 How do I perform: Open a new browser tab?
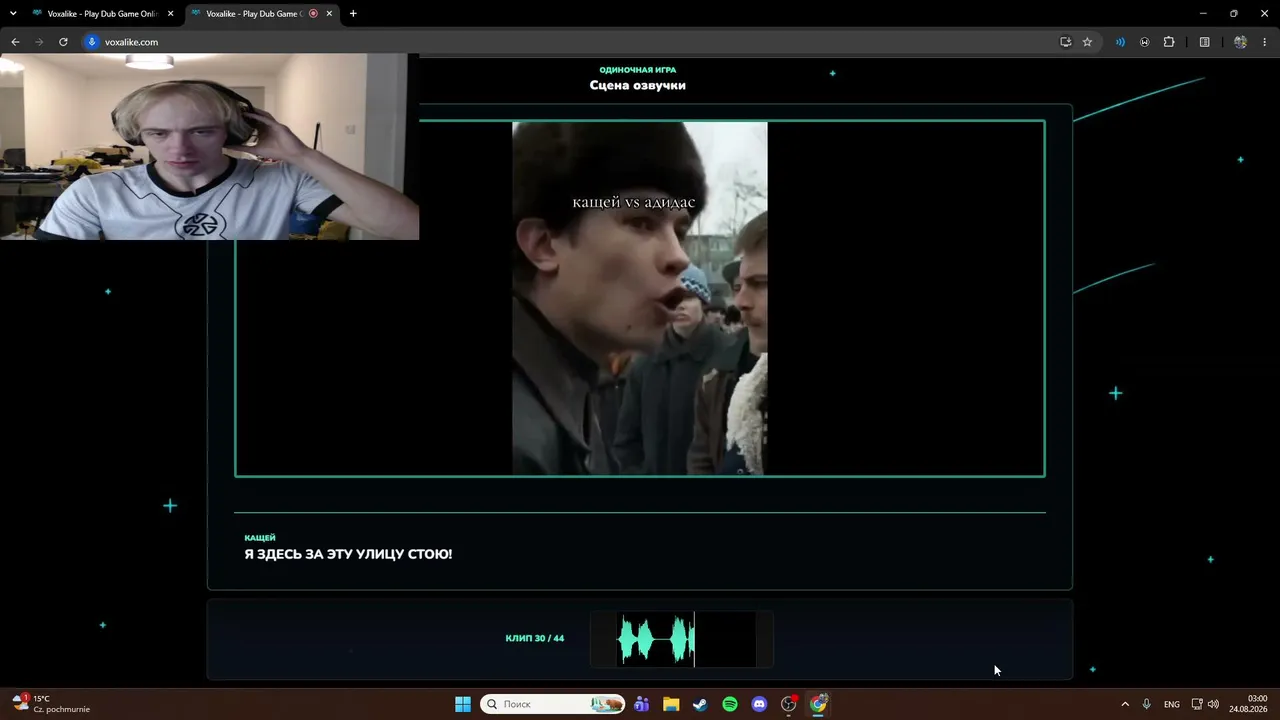click(353, 14)
